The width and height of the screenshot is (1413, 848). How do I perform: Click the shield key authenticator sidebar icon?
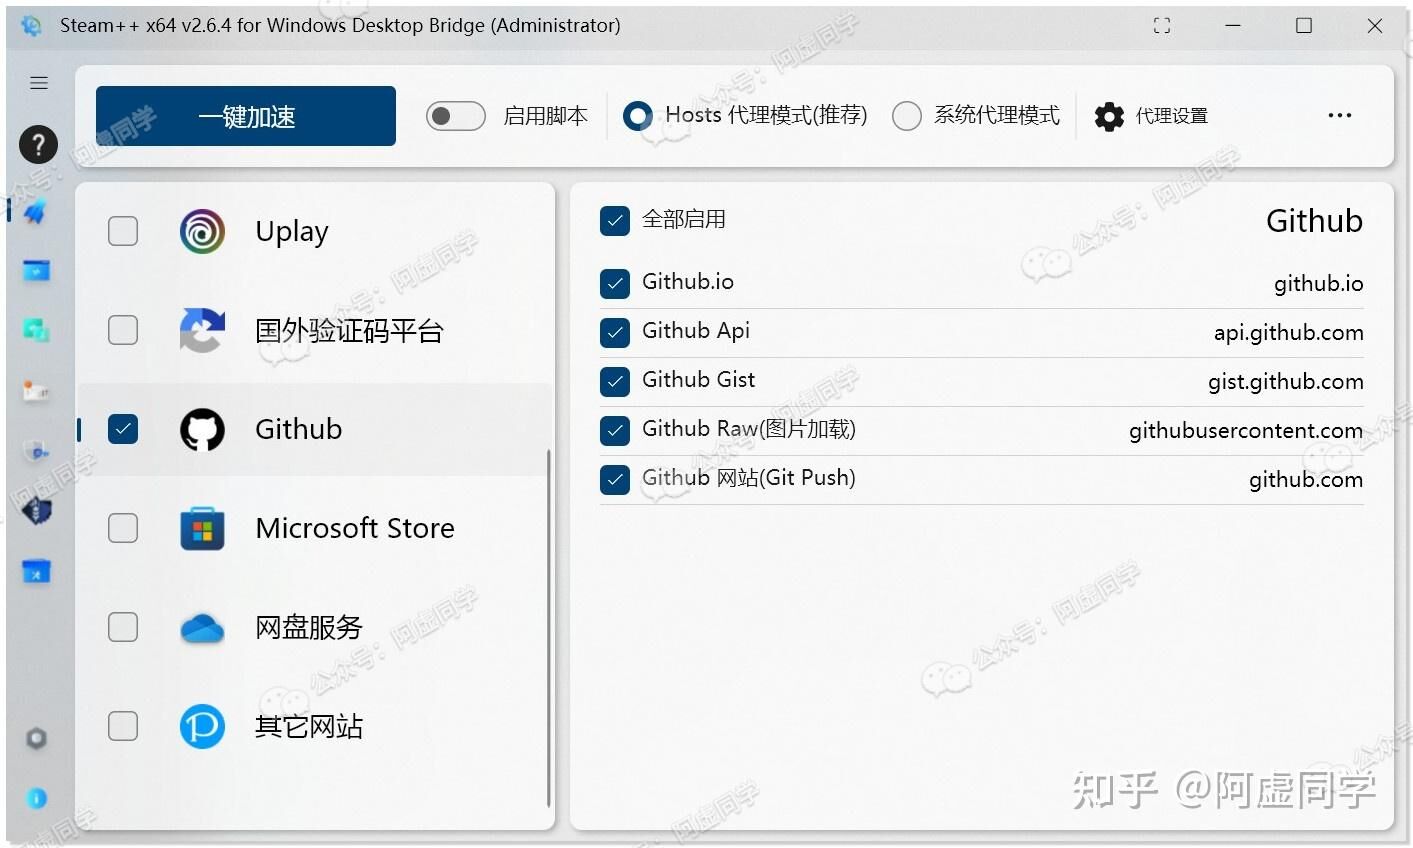coord(36,452)
